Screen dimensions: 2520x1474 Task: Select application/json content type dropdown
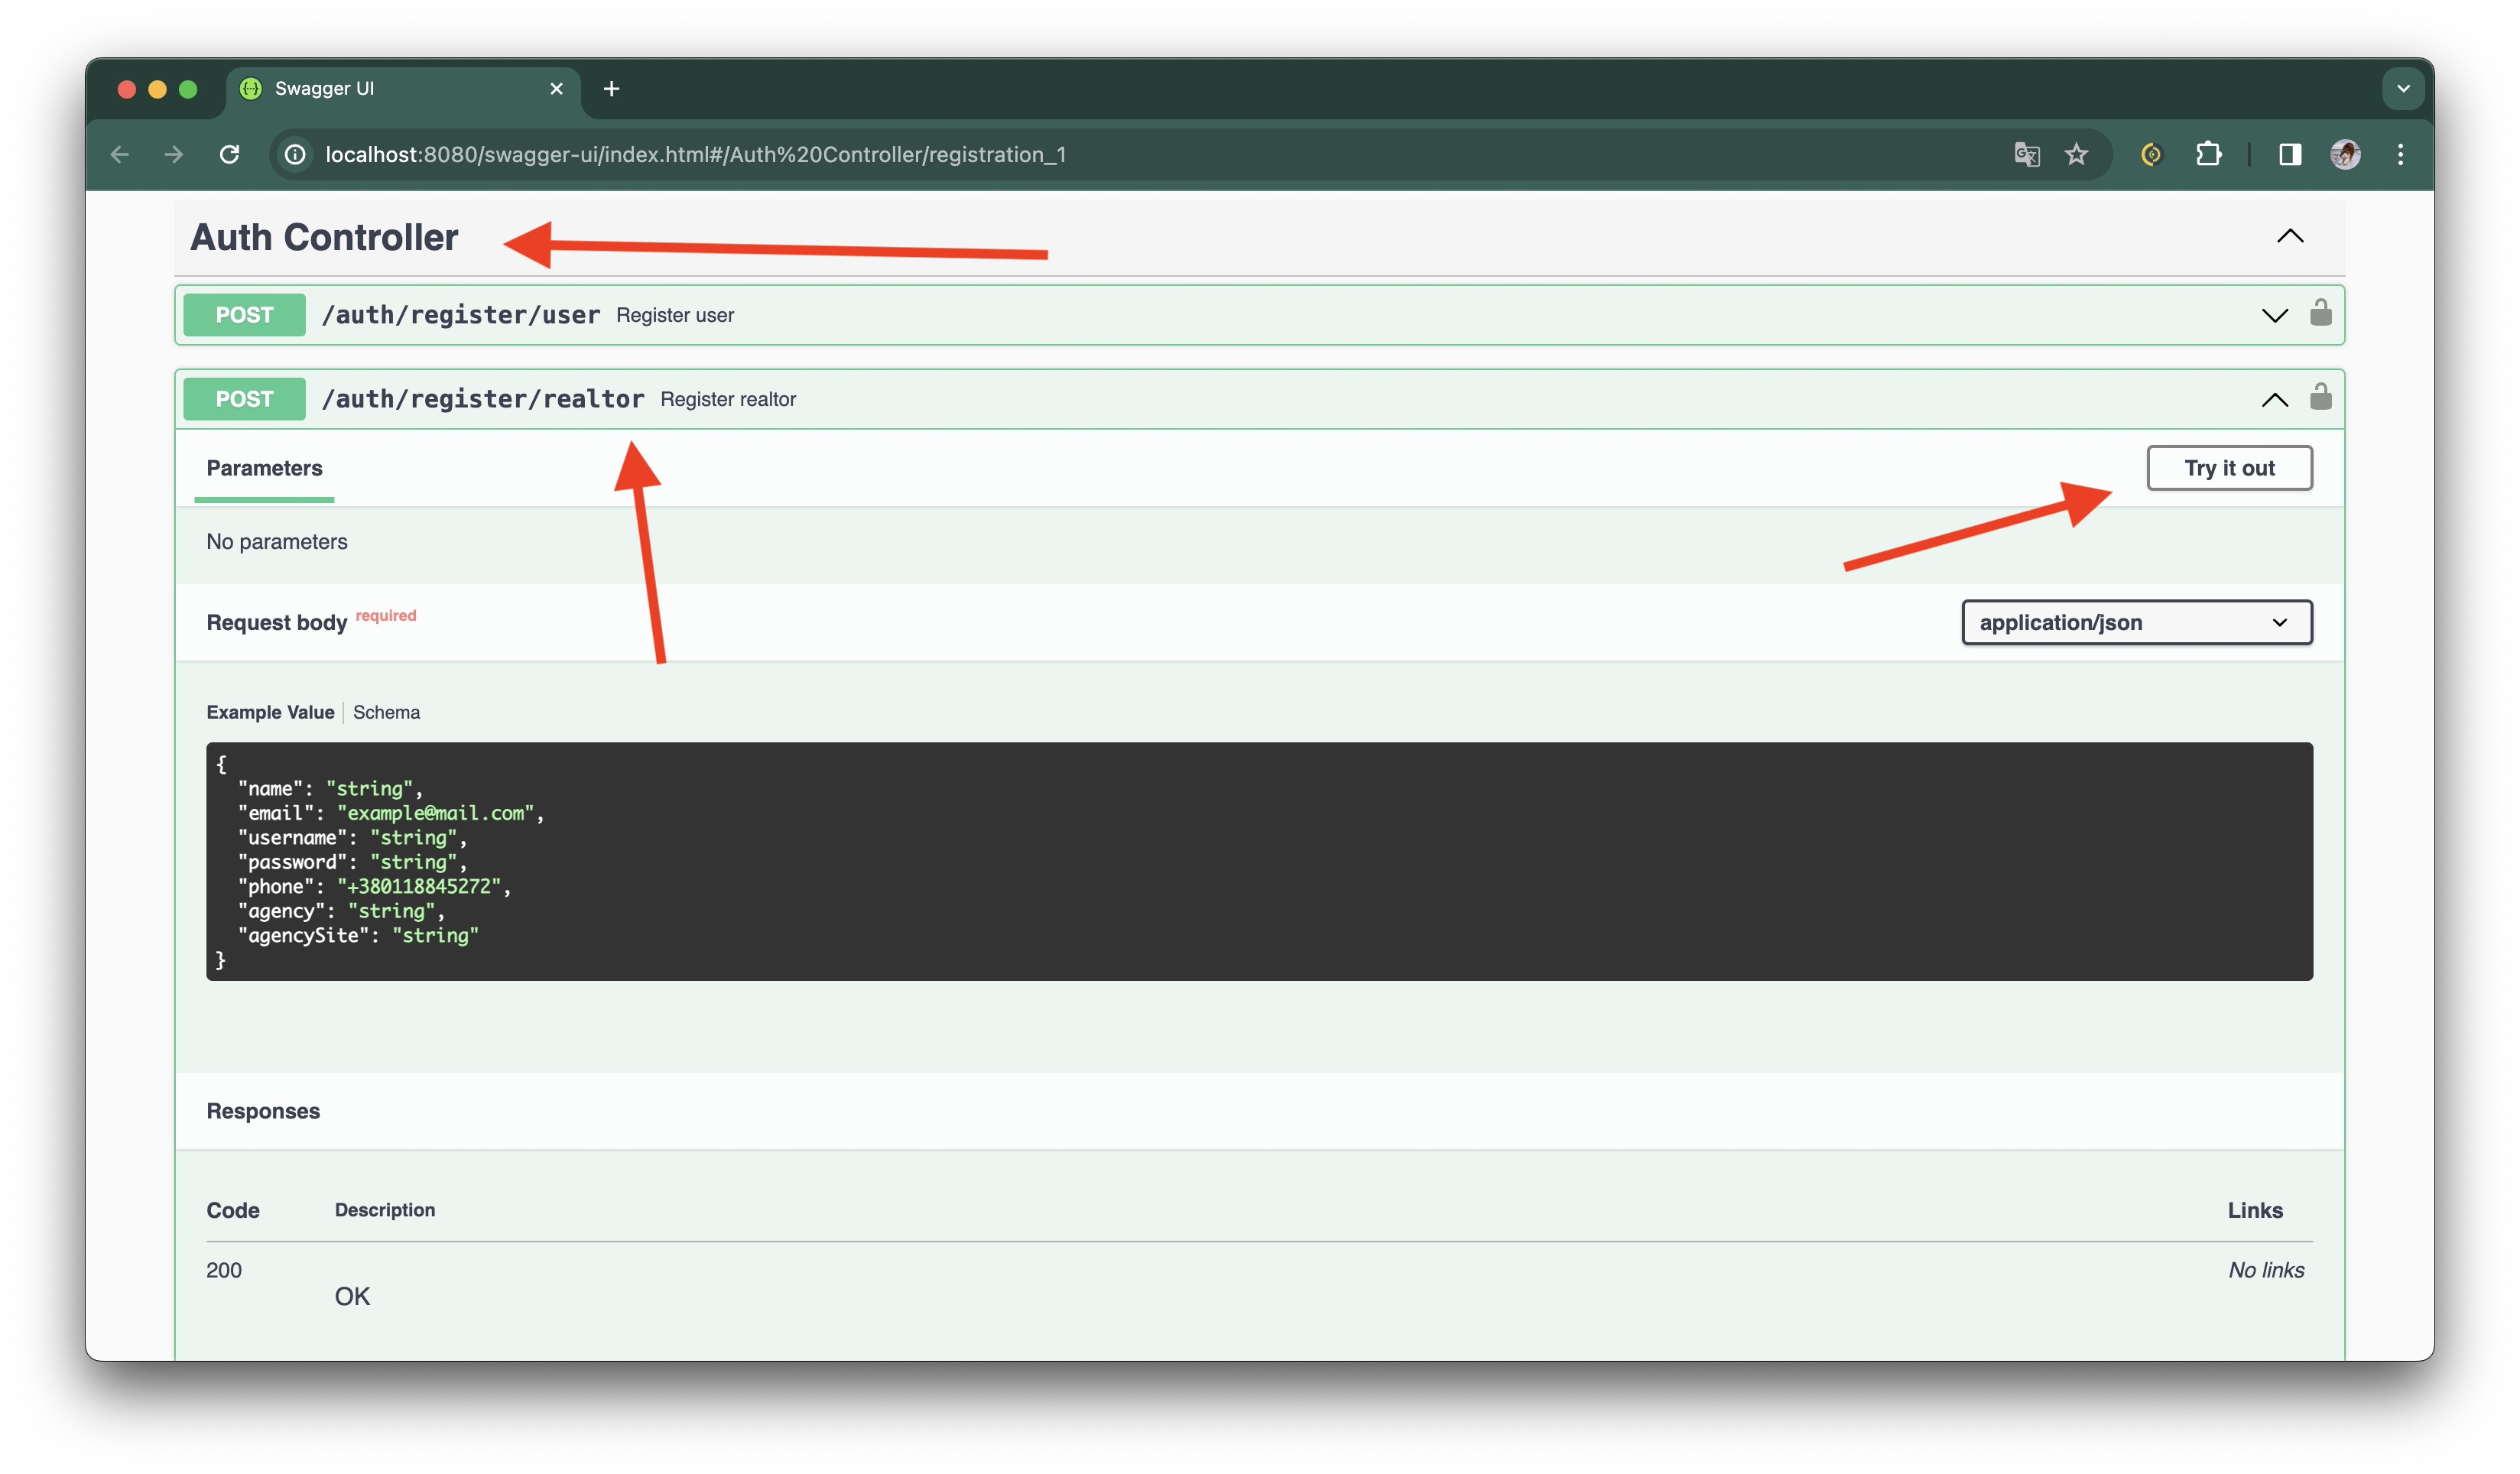tap(2134, 622)
